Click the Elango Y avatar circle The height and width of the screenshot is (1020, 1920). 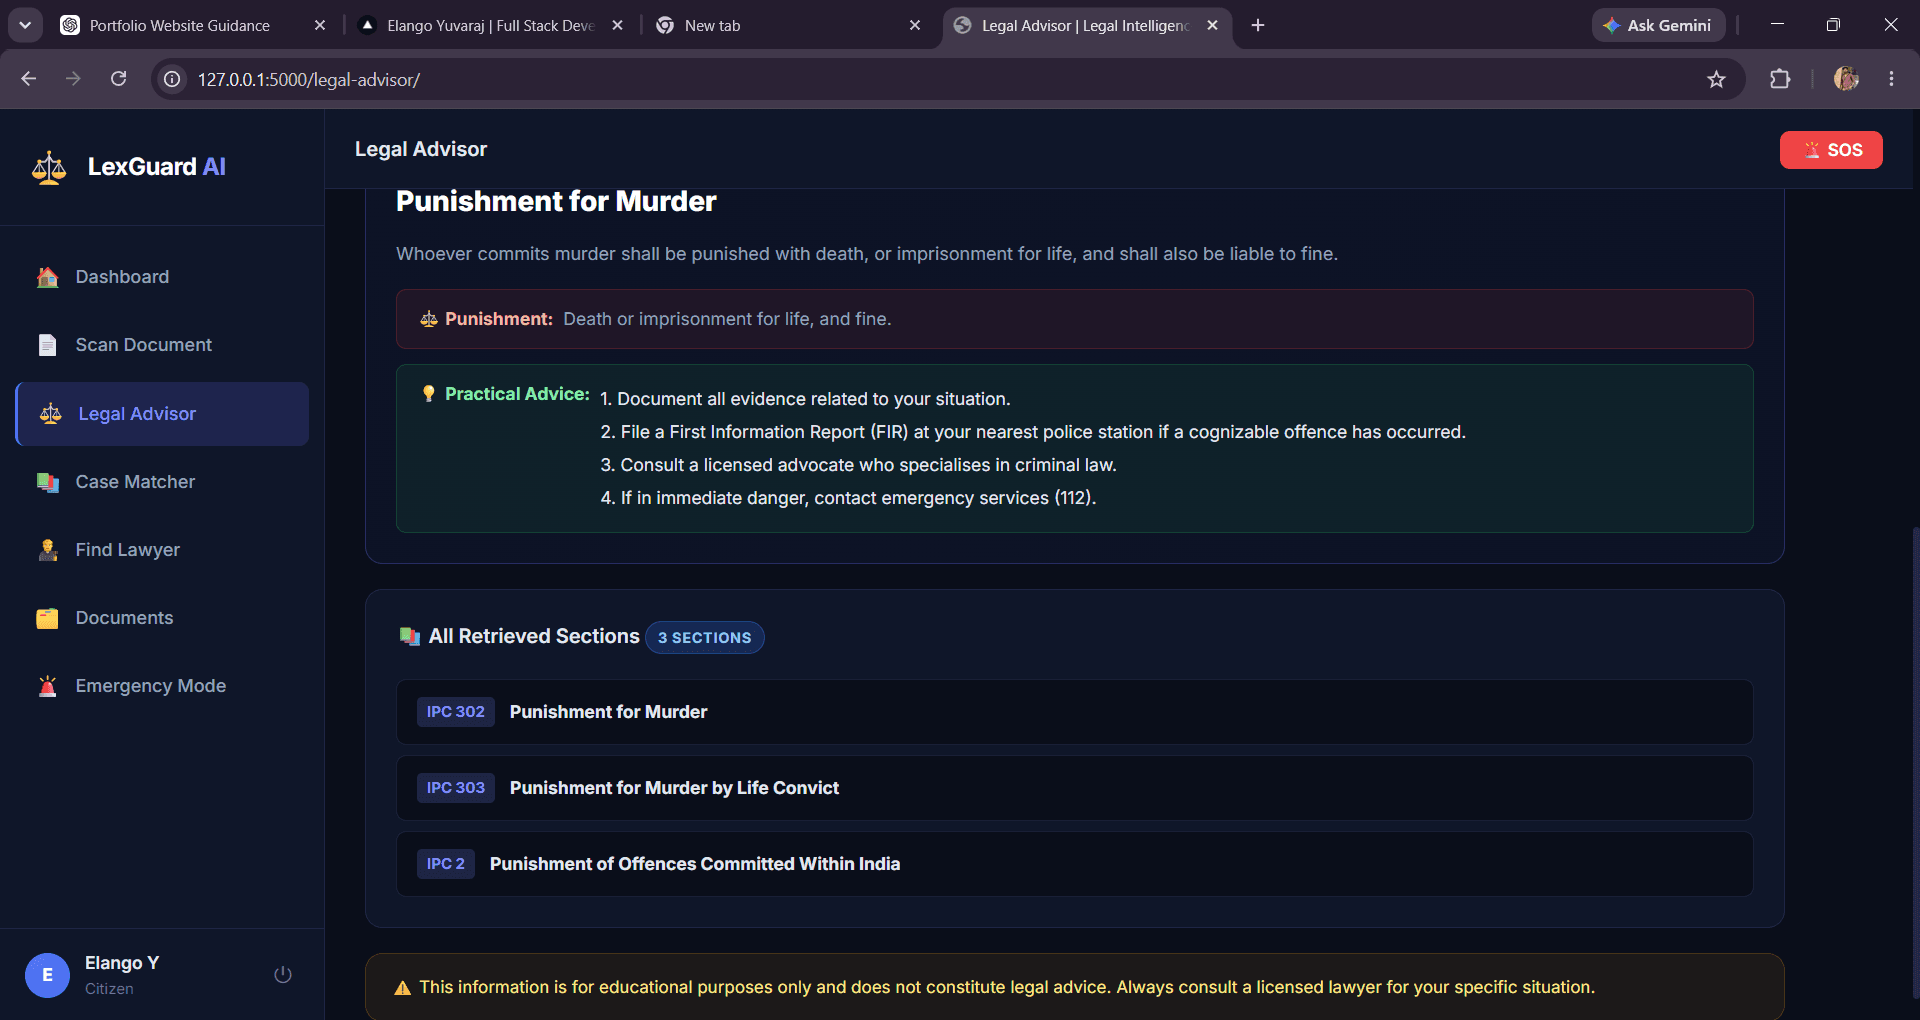(x=47, y=975)
